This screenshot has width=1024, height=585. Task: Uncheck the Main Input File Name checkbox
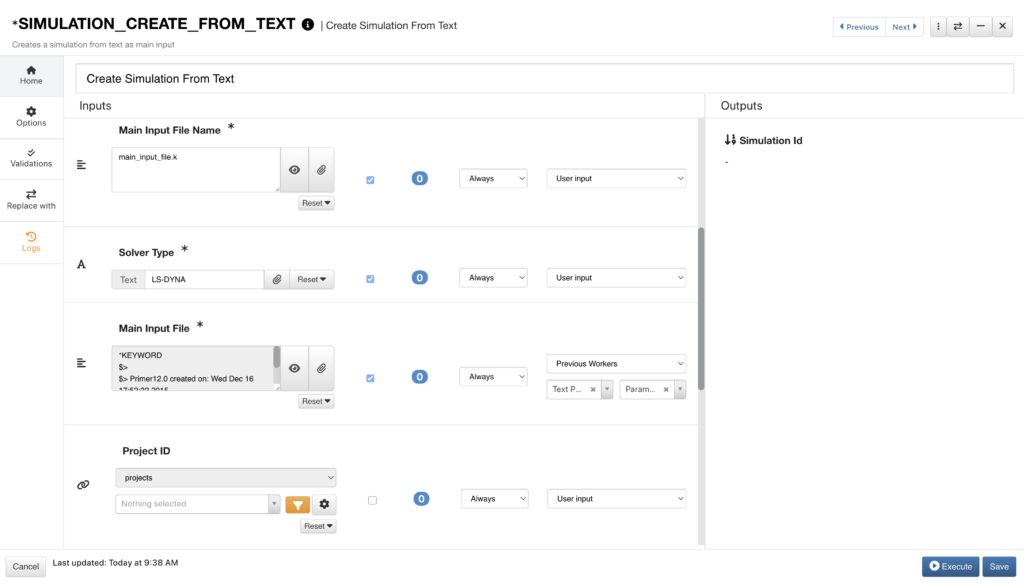click(x=370, y=180)
